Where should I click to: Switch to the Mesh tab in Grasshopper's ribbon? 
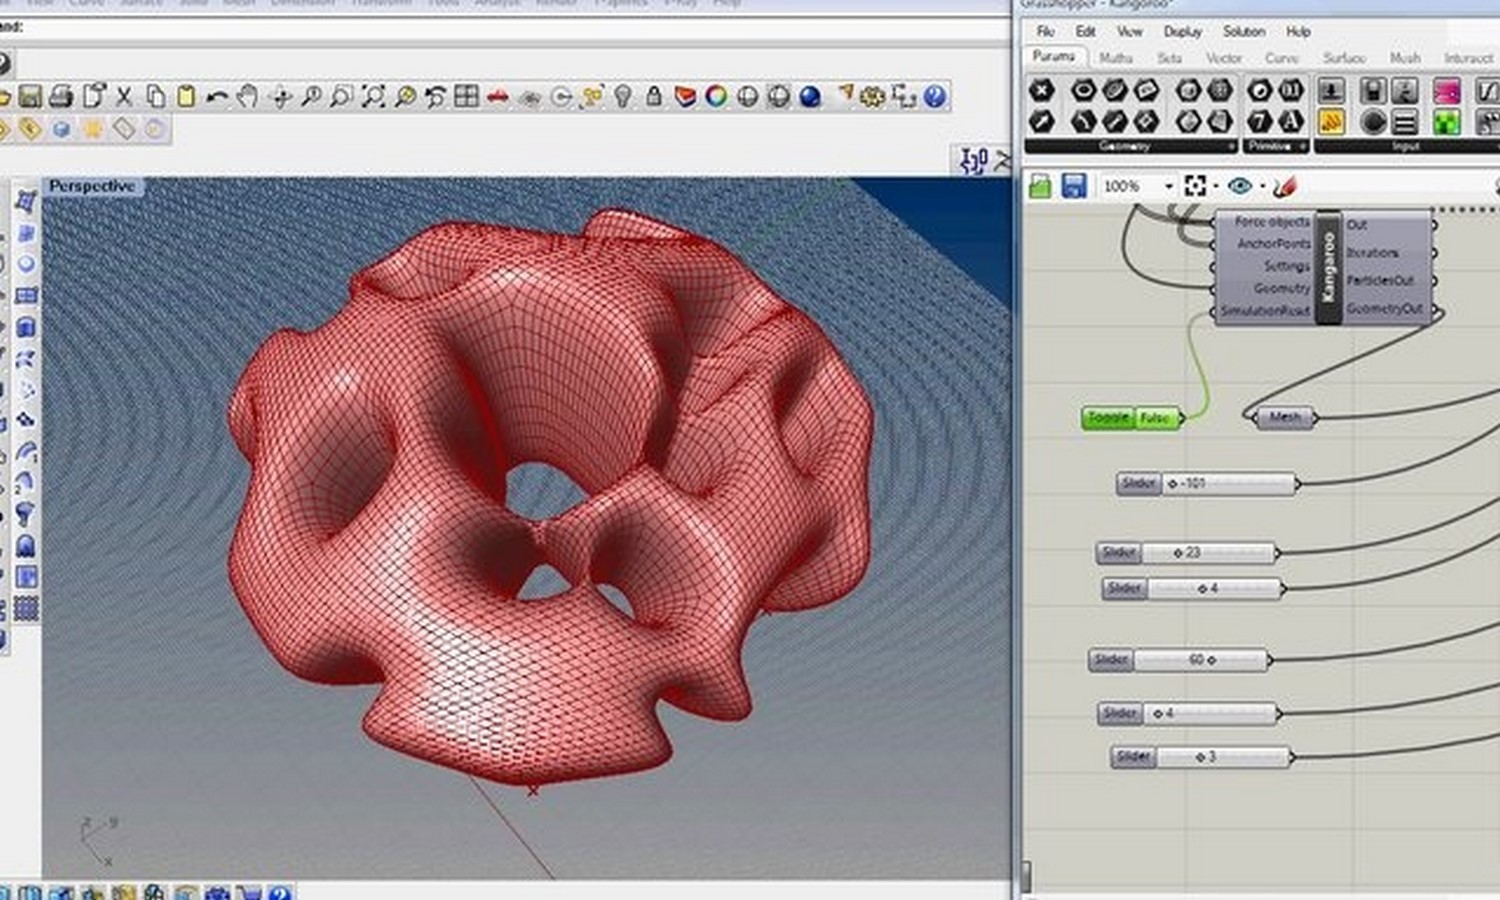click(x=1405, y=58)
